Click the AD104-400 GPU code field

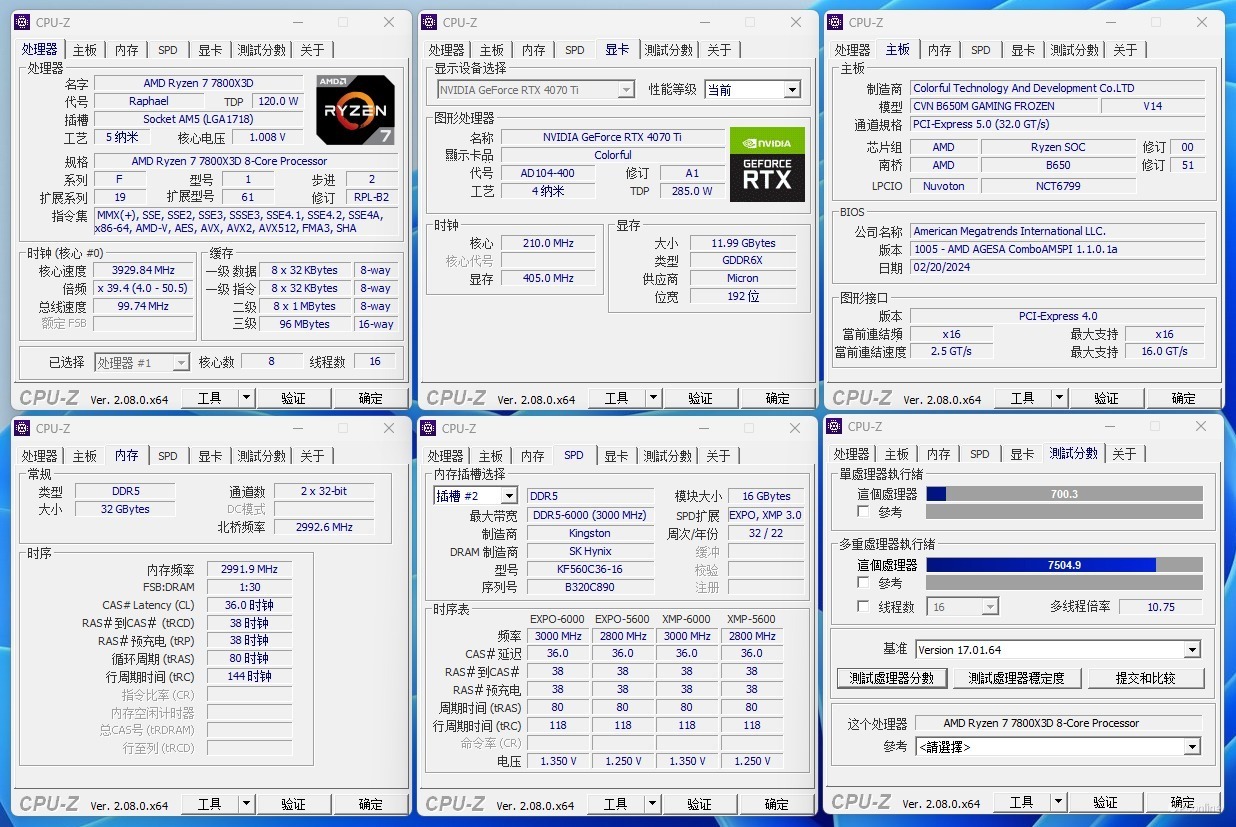(x=548, y=173)
